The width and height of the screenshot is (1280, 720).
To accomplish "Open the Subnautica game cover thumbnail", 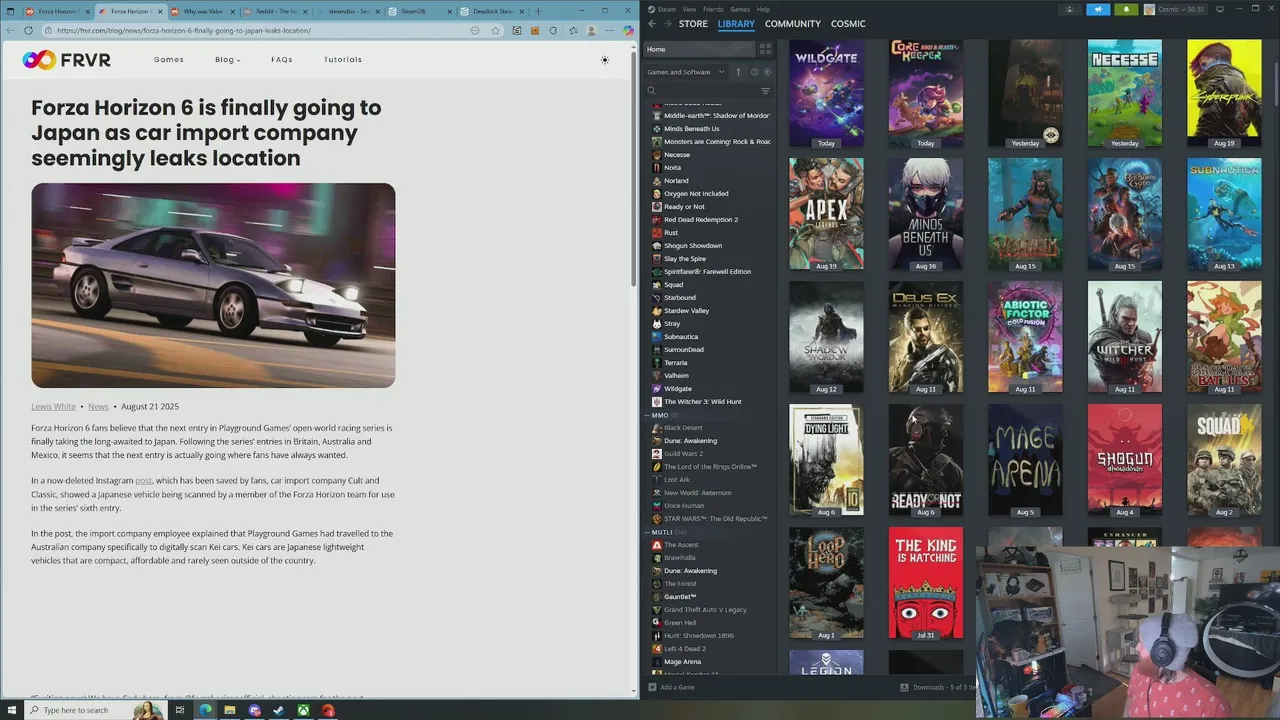I will [x=1224, y=214].
